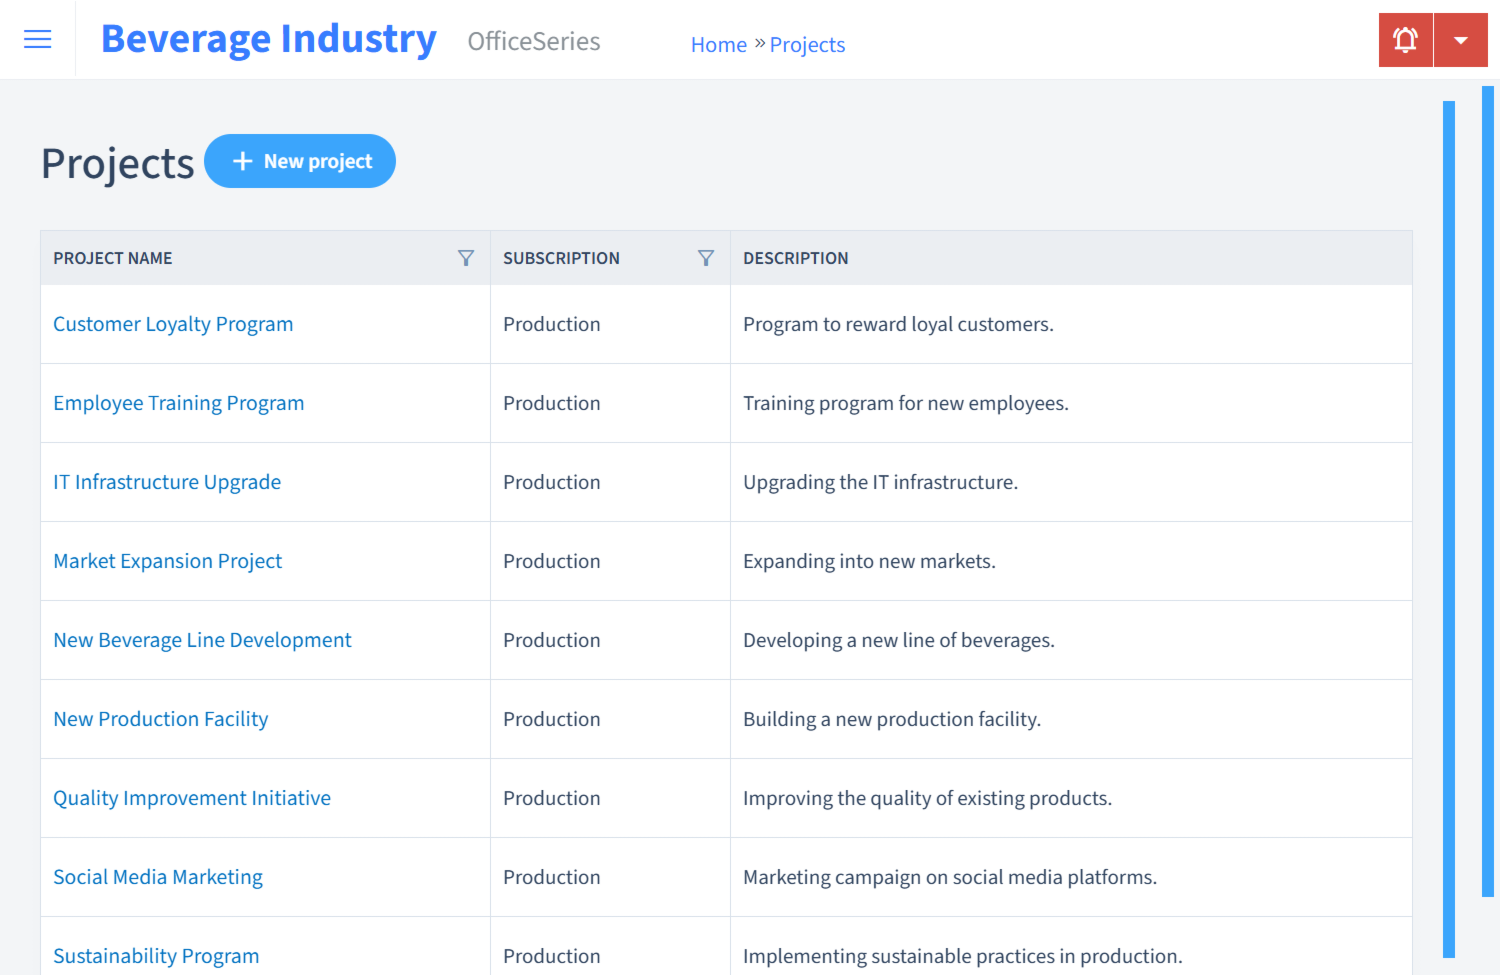The width and height of the screenshot is (1500, 975).
Task: Open the hamburger navigation menu
Action: (37, 39)
